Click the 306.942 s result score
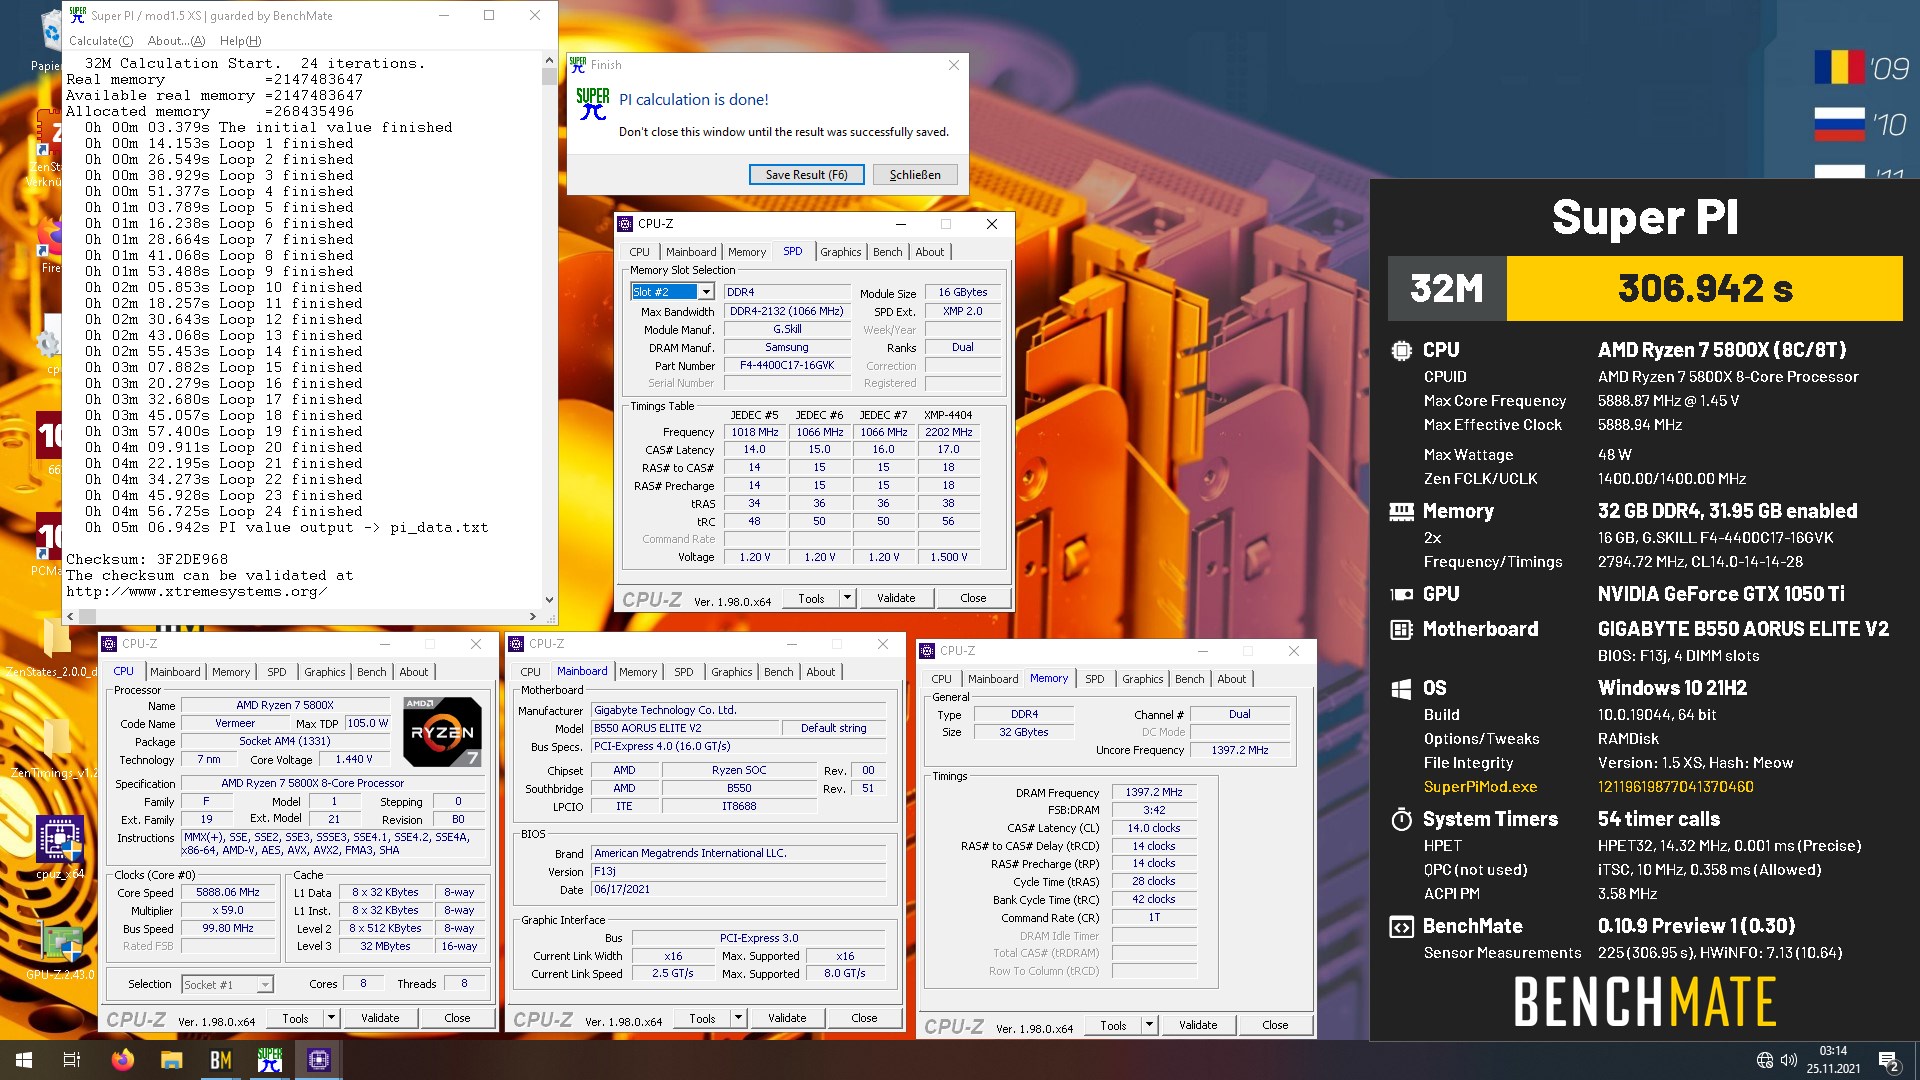 coord(1704,289)
